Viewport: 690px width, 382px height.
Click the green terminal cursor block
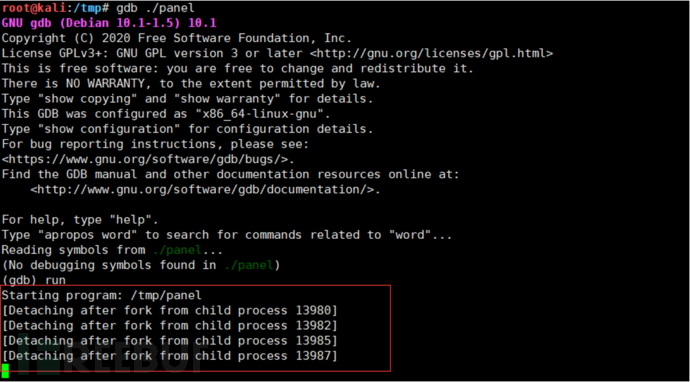(5, 371)
